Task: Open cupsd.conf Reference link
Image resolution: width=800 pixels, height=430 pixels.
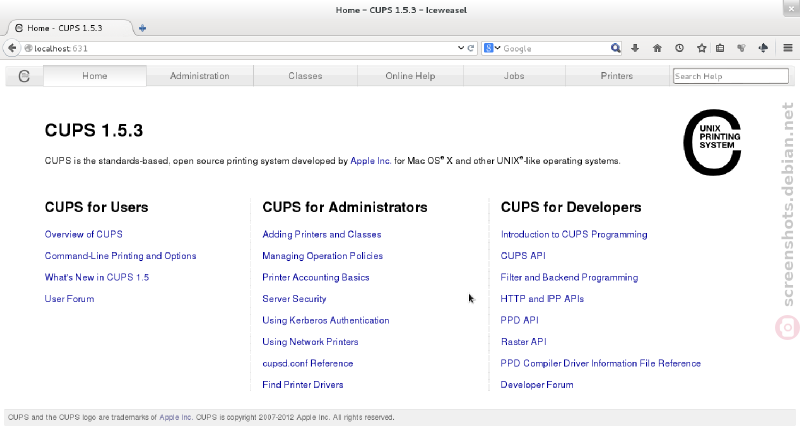Action: [x=308, y=363]
